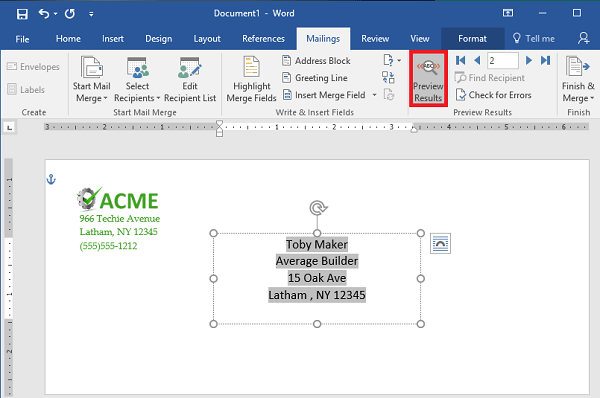Click the object anchor icon

click(x=51, y=179)
